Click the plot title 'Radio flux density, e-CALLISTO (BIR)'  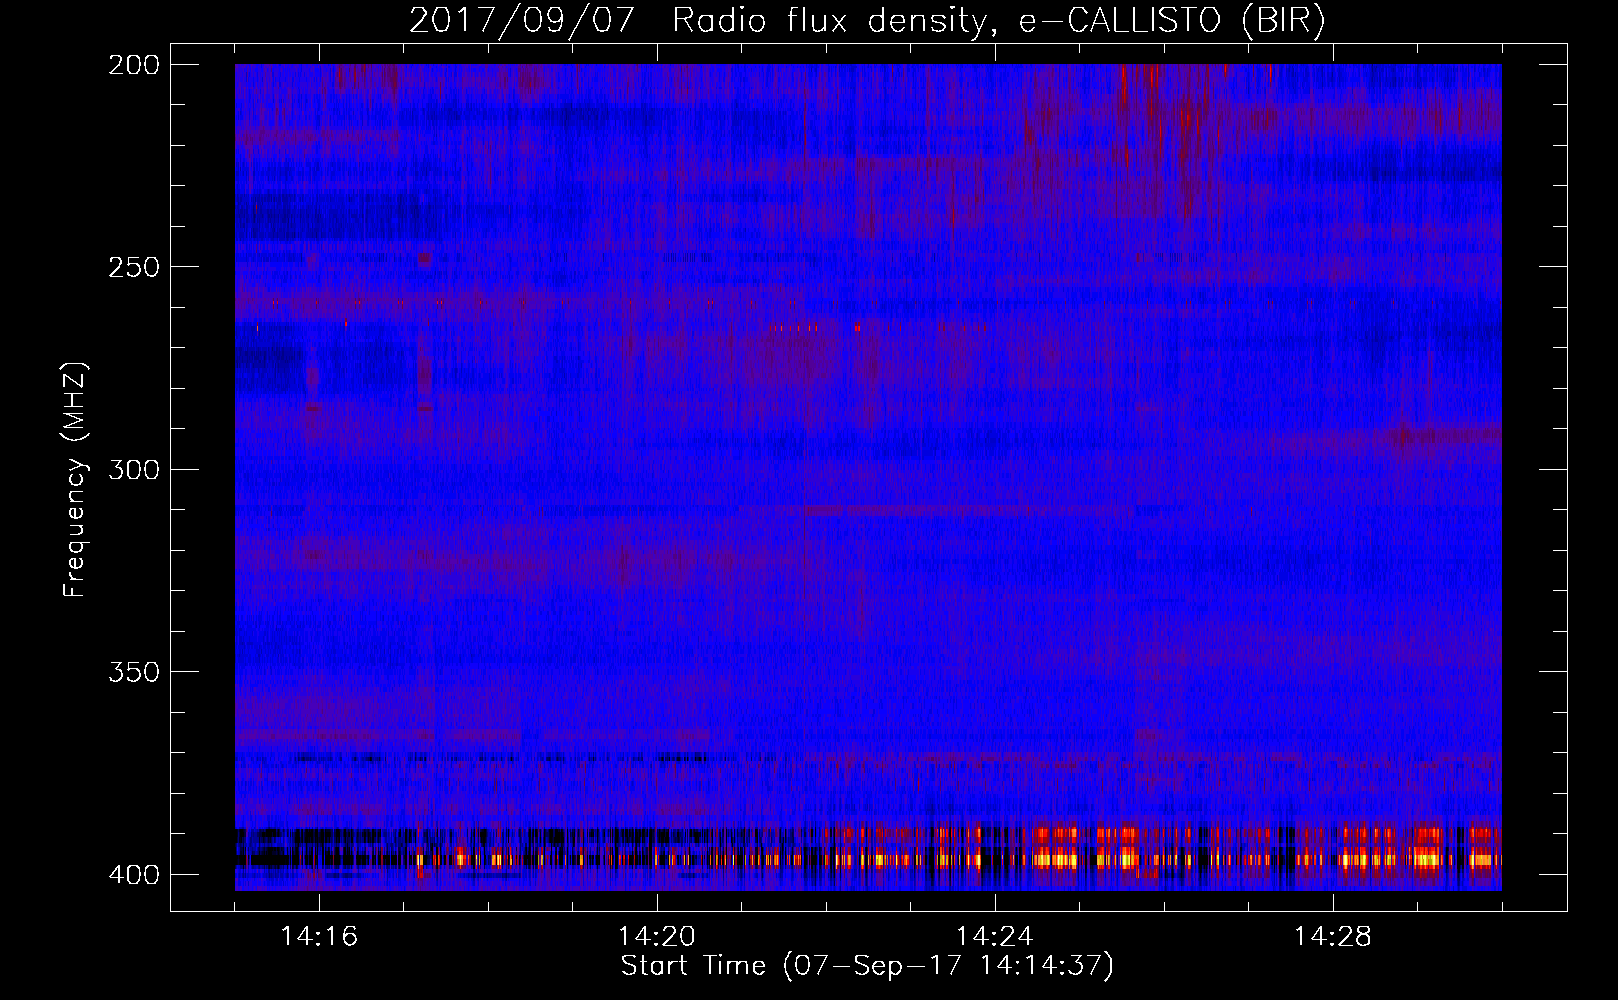click(999, 20)
